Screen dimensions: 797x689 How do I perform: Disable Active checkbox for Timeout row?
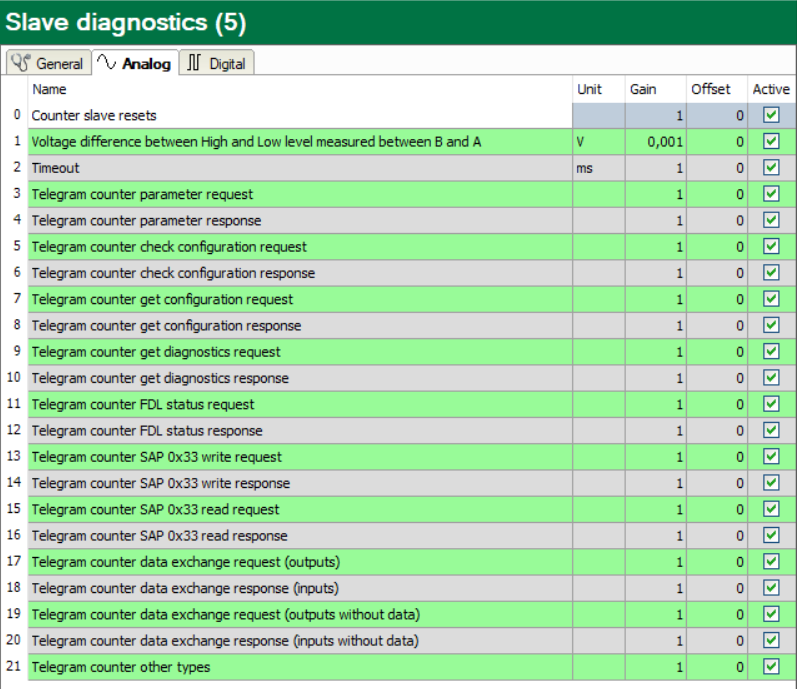click(770, 168)
